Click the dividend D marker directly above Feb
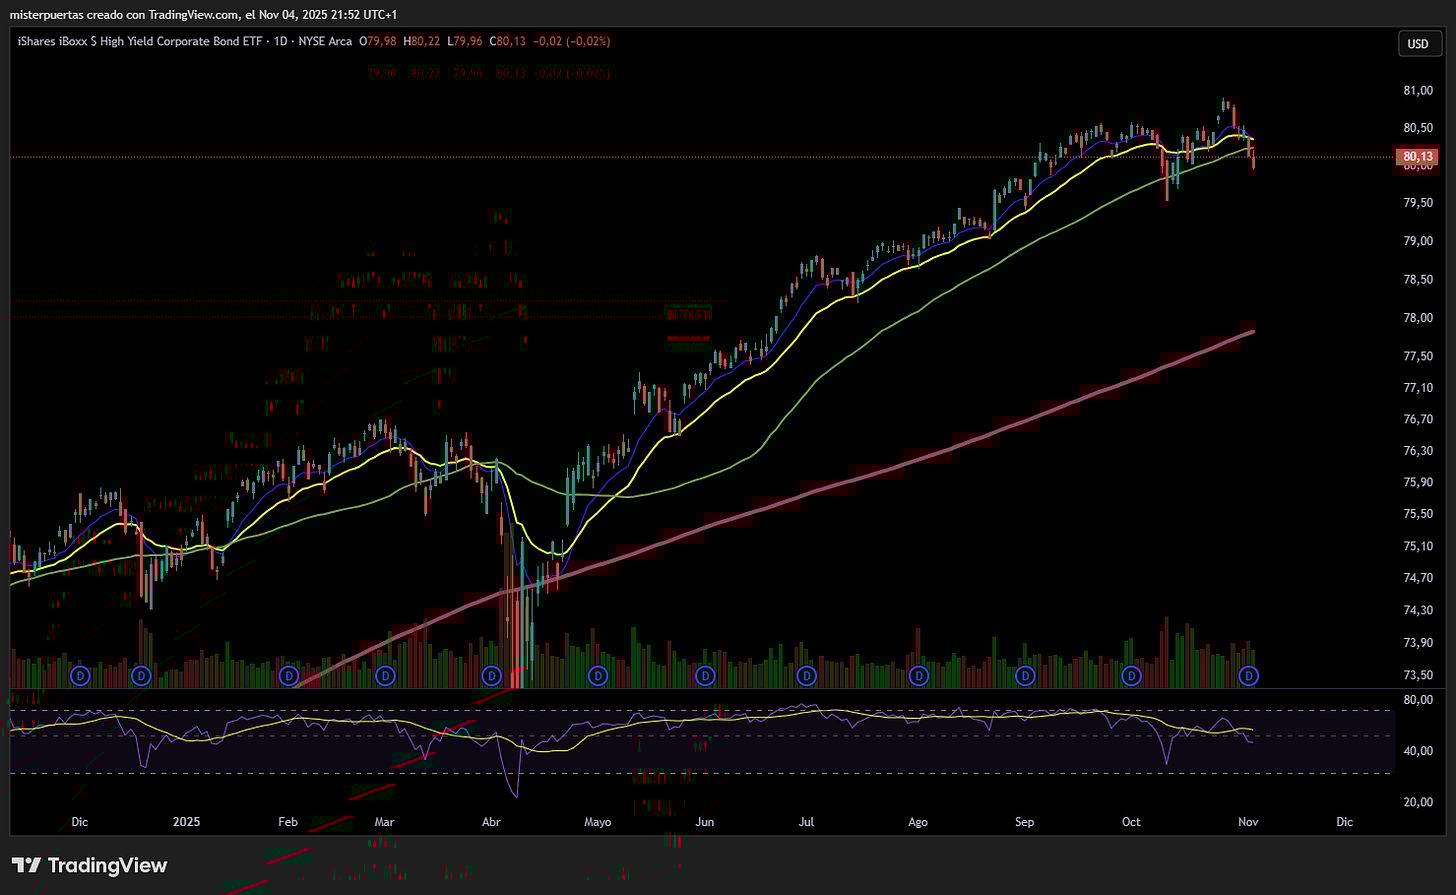The width and height of the screenshot is (1456, 895). (x=289, y=676)
